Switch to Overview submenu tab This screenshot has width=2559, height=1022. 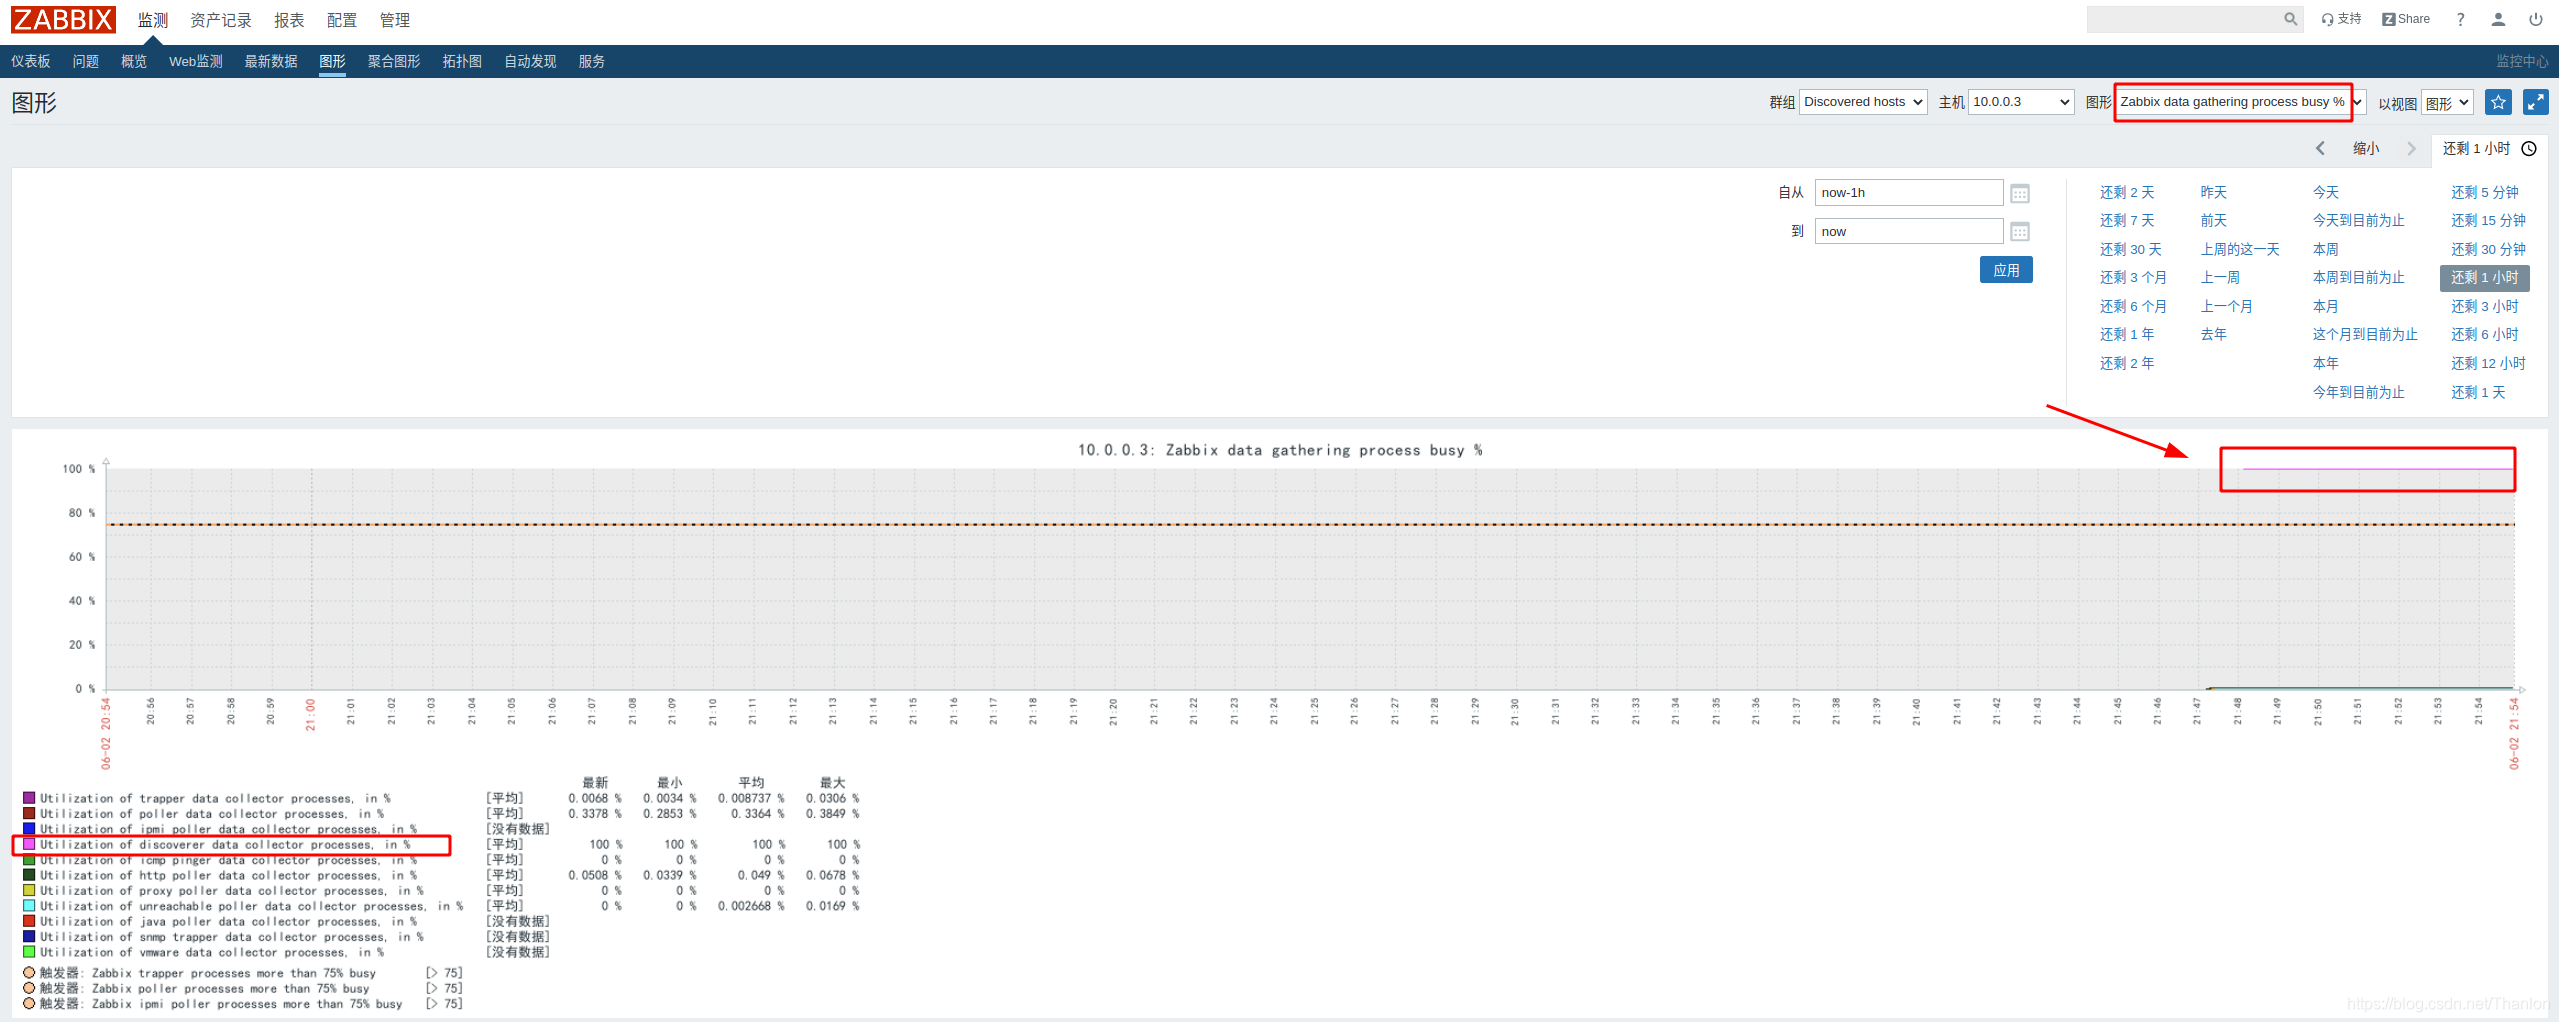pos(134,61)
